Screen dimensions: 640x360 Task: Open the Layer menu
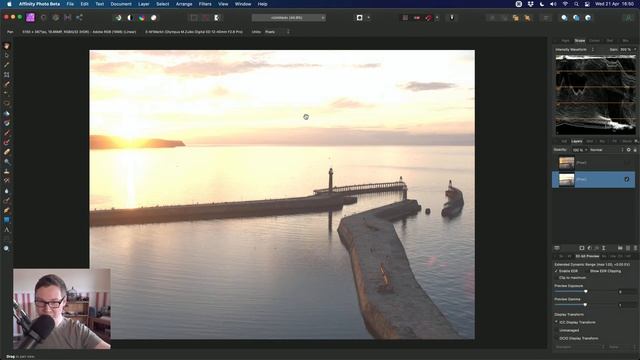[x=143, y=4]
